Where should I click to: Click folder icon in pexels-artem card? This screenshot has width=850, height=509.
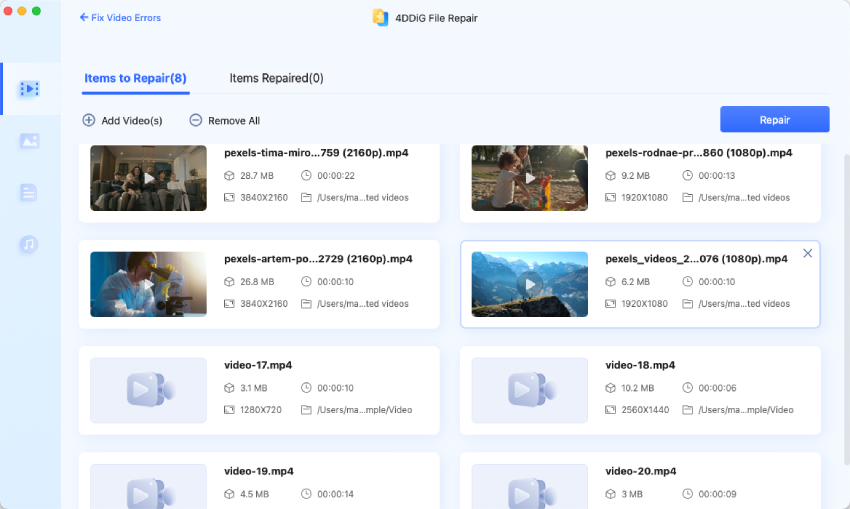pyautogui.click(x=306, y=304)
